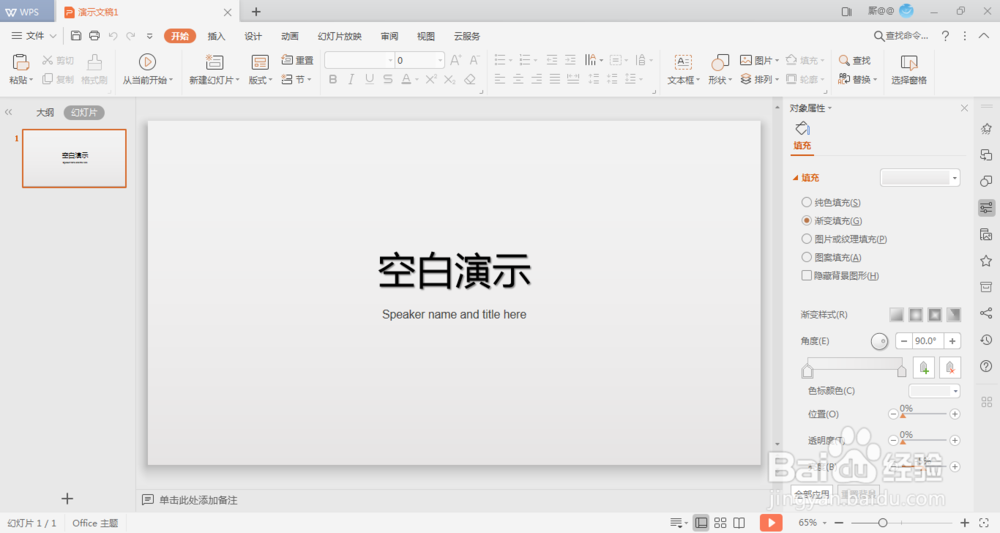Open the Layout (版式) icon

point(260,62)
